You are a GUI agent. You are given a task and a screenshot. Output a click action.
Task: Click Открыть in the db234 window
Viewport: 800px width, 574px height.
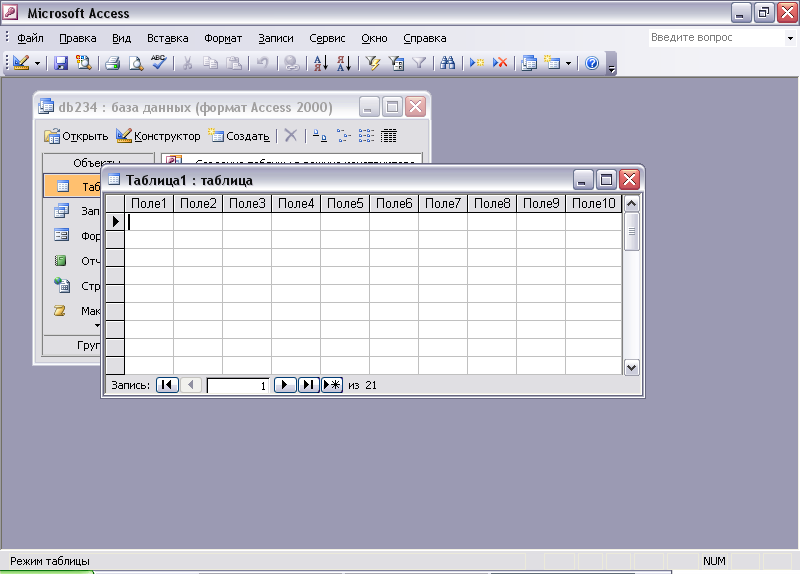[x=76, y=136]
